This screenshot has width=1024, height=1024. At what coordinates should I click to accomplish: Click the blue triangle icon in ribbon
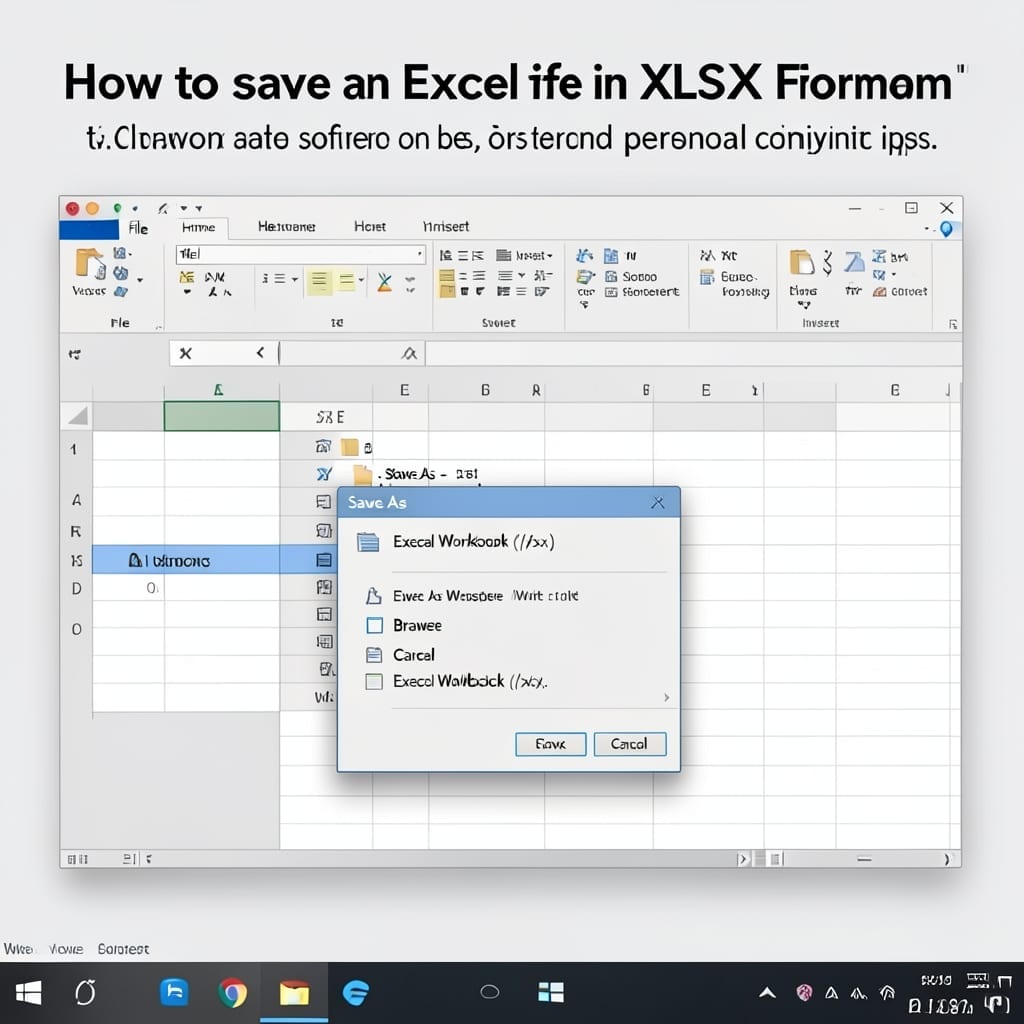pyautogui.click(x=854, y=262)
